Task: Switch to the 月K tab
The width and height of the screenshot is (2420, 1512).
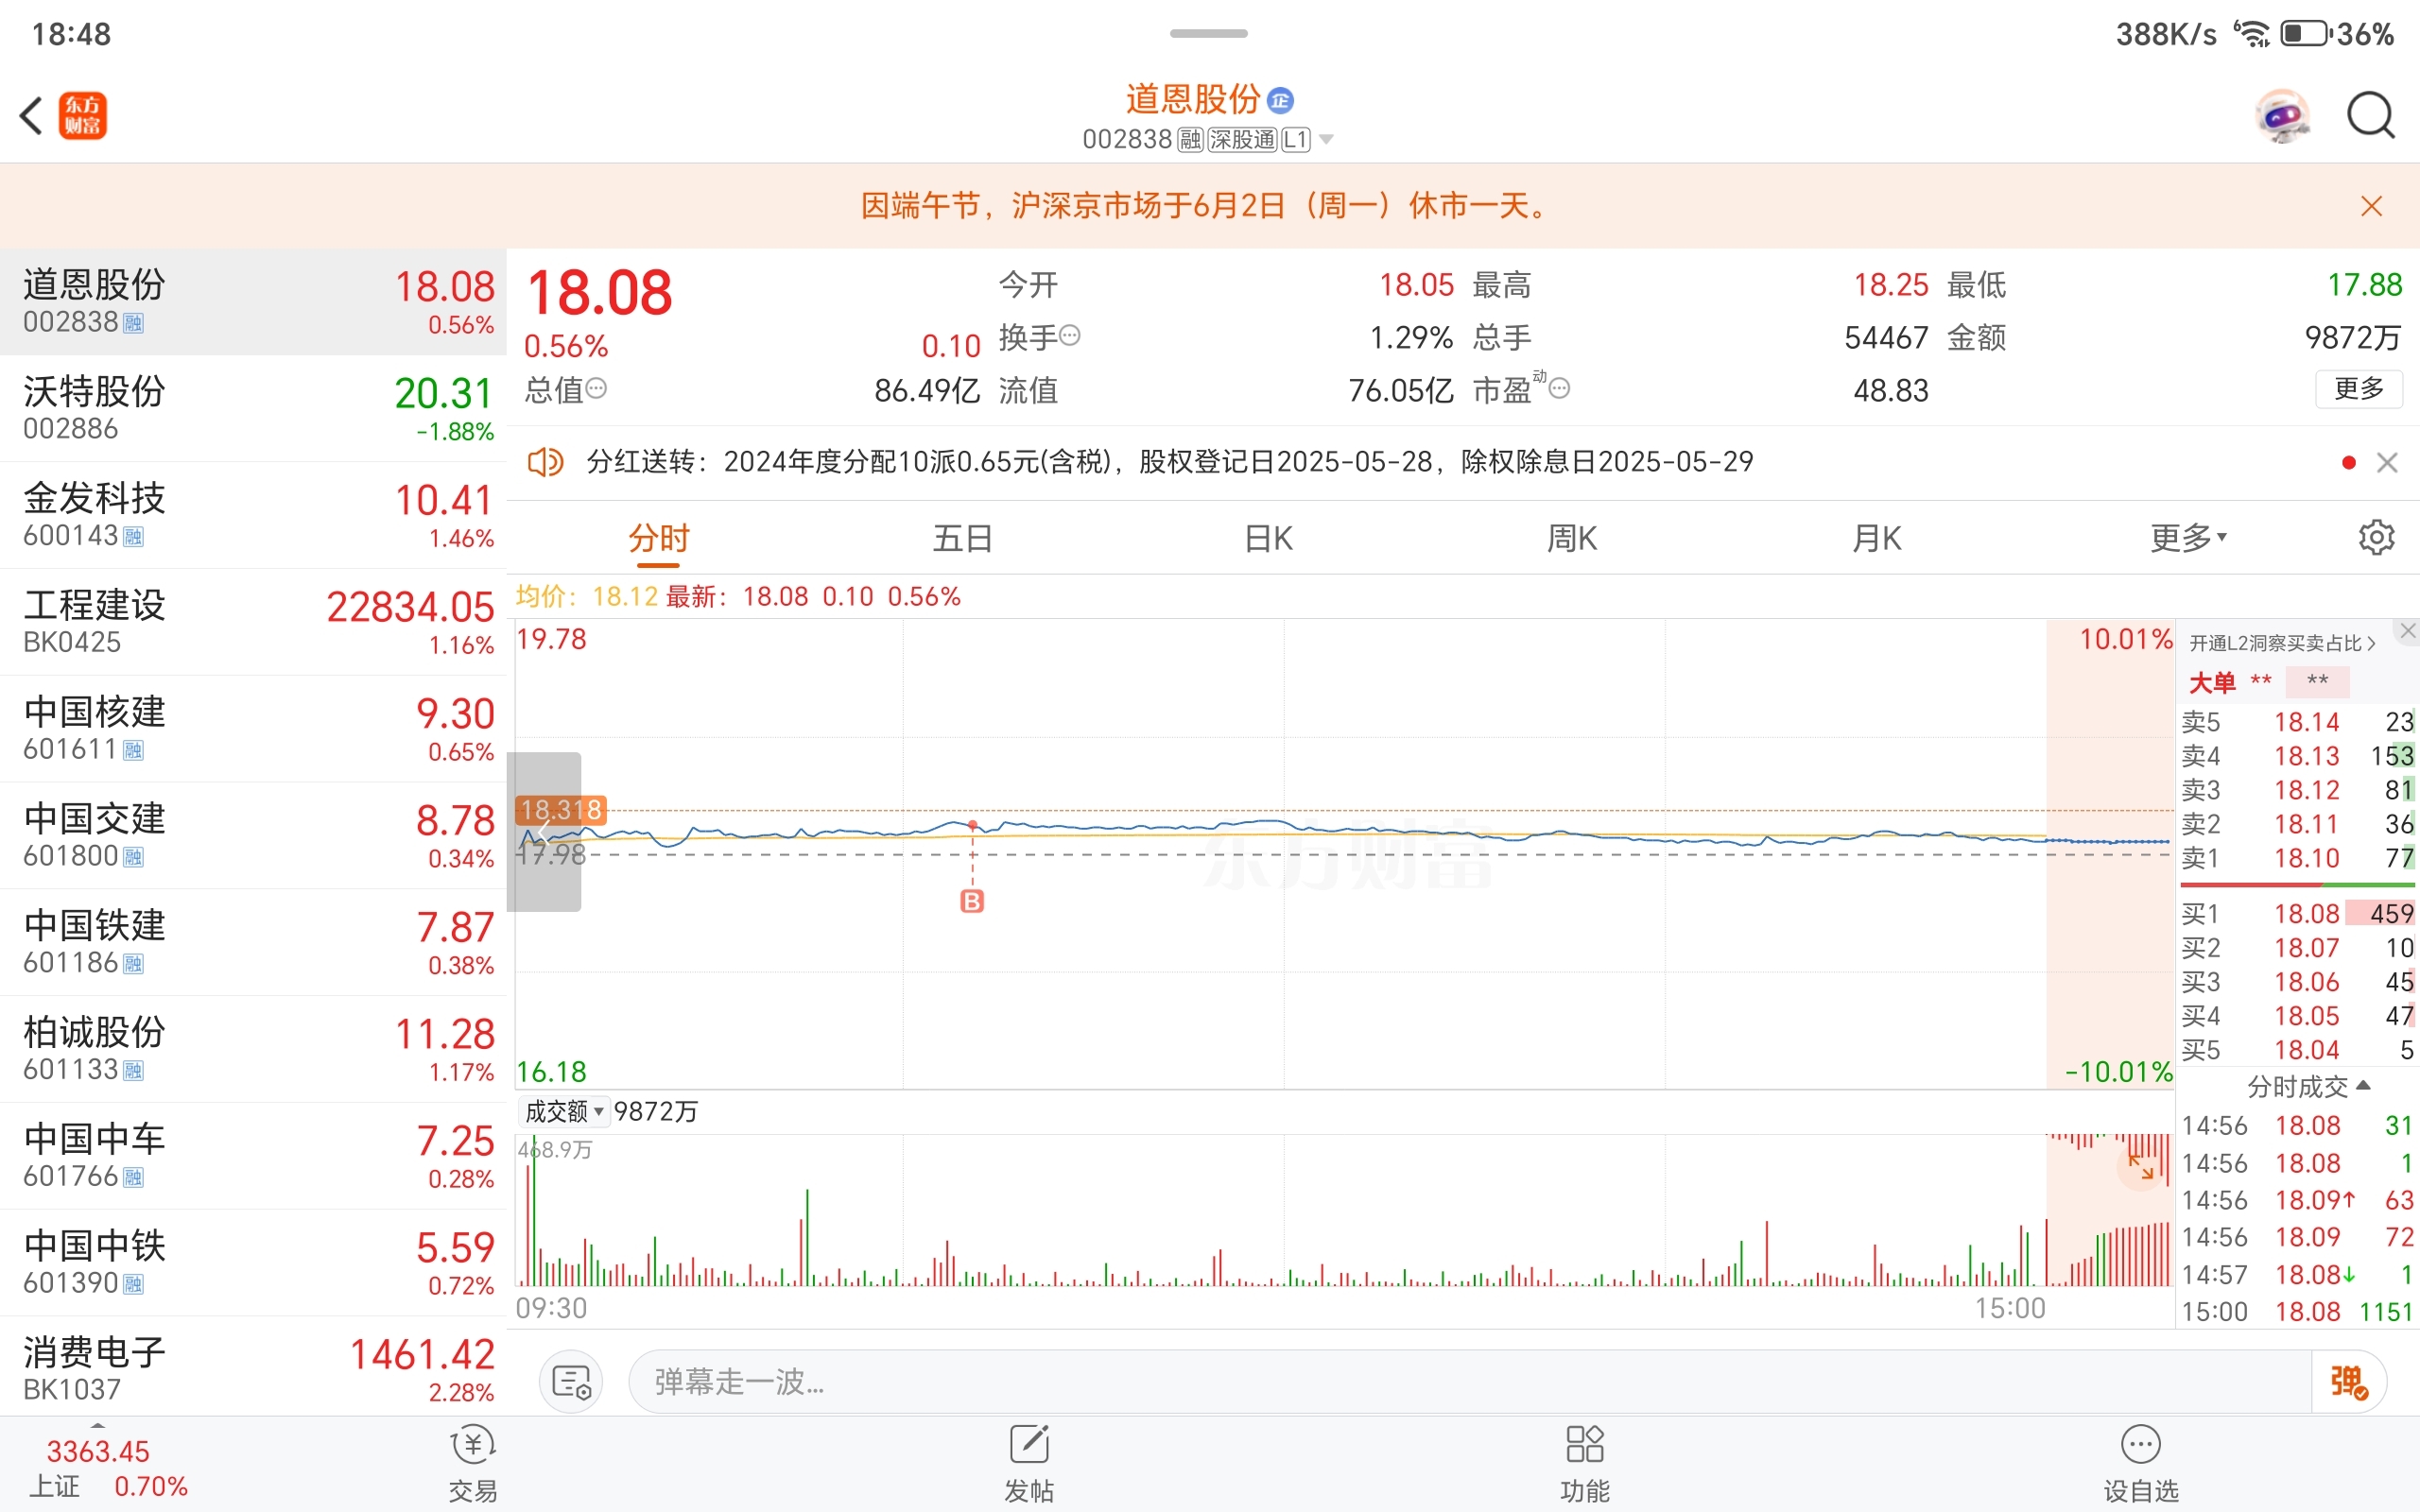Action: pyautogui.click(x=1876, y=538)
